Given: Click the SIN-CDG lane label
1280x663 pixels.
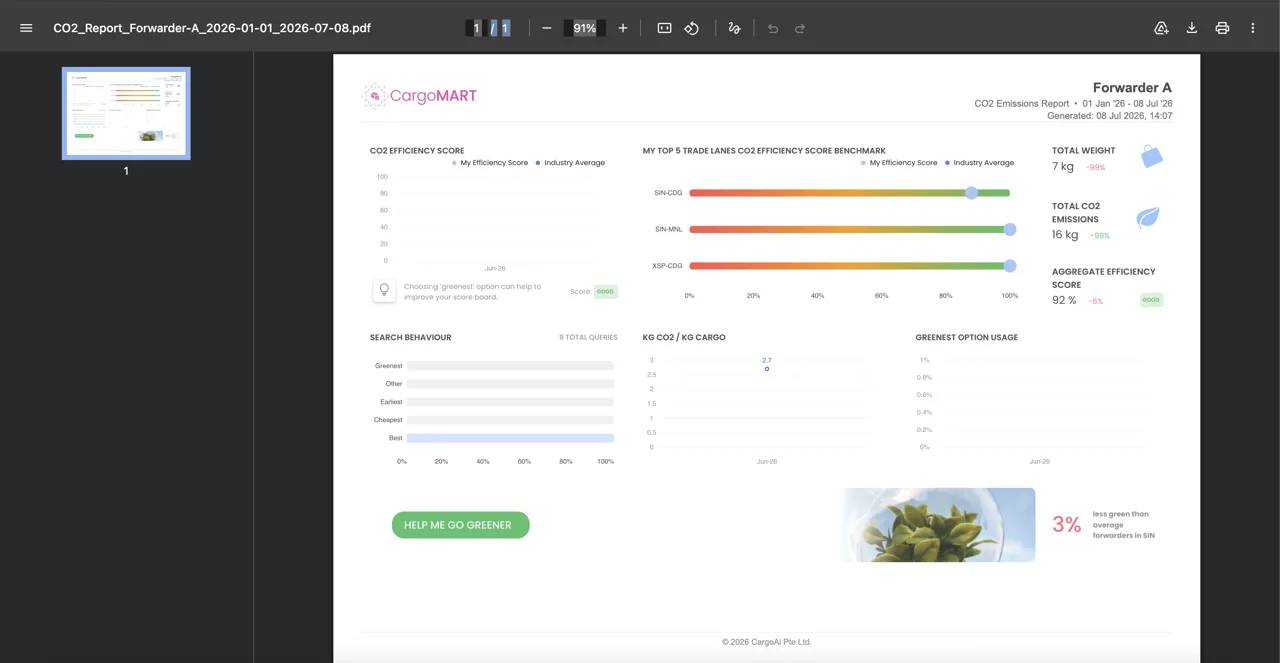Looking at the screenshot, I should tap(668, 193).
